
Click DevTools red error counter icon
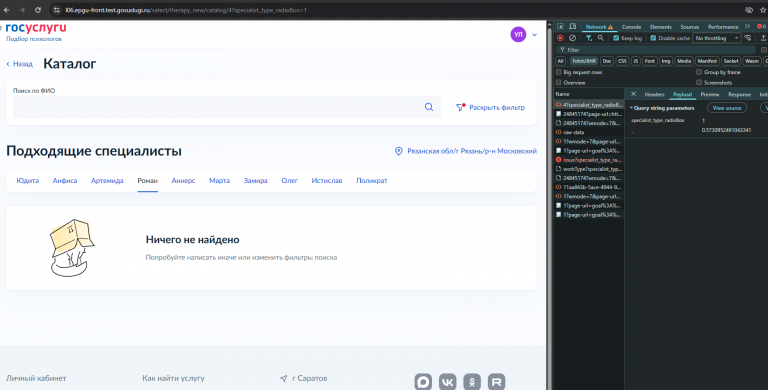(762, 26)
